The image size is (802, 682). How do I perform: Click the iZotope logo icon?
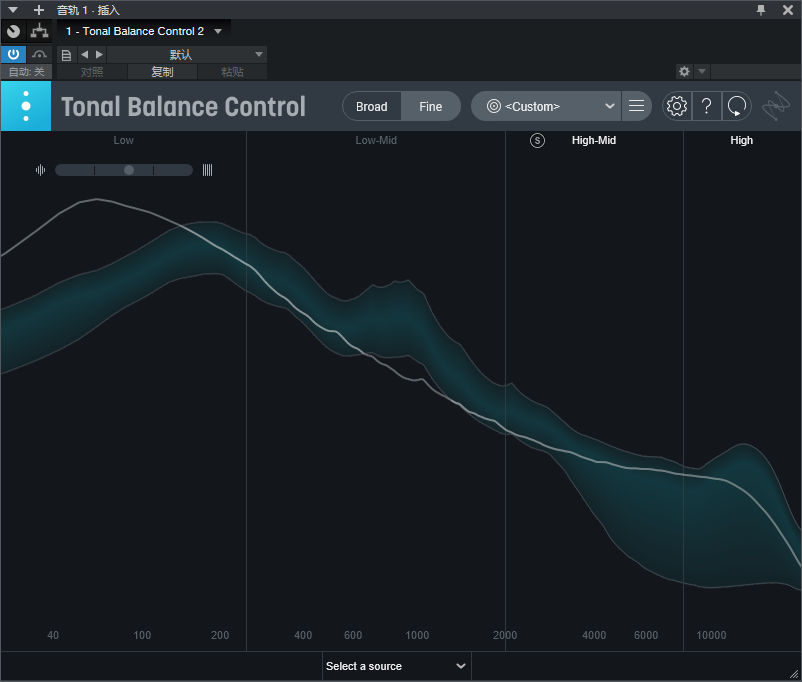776,106
